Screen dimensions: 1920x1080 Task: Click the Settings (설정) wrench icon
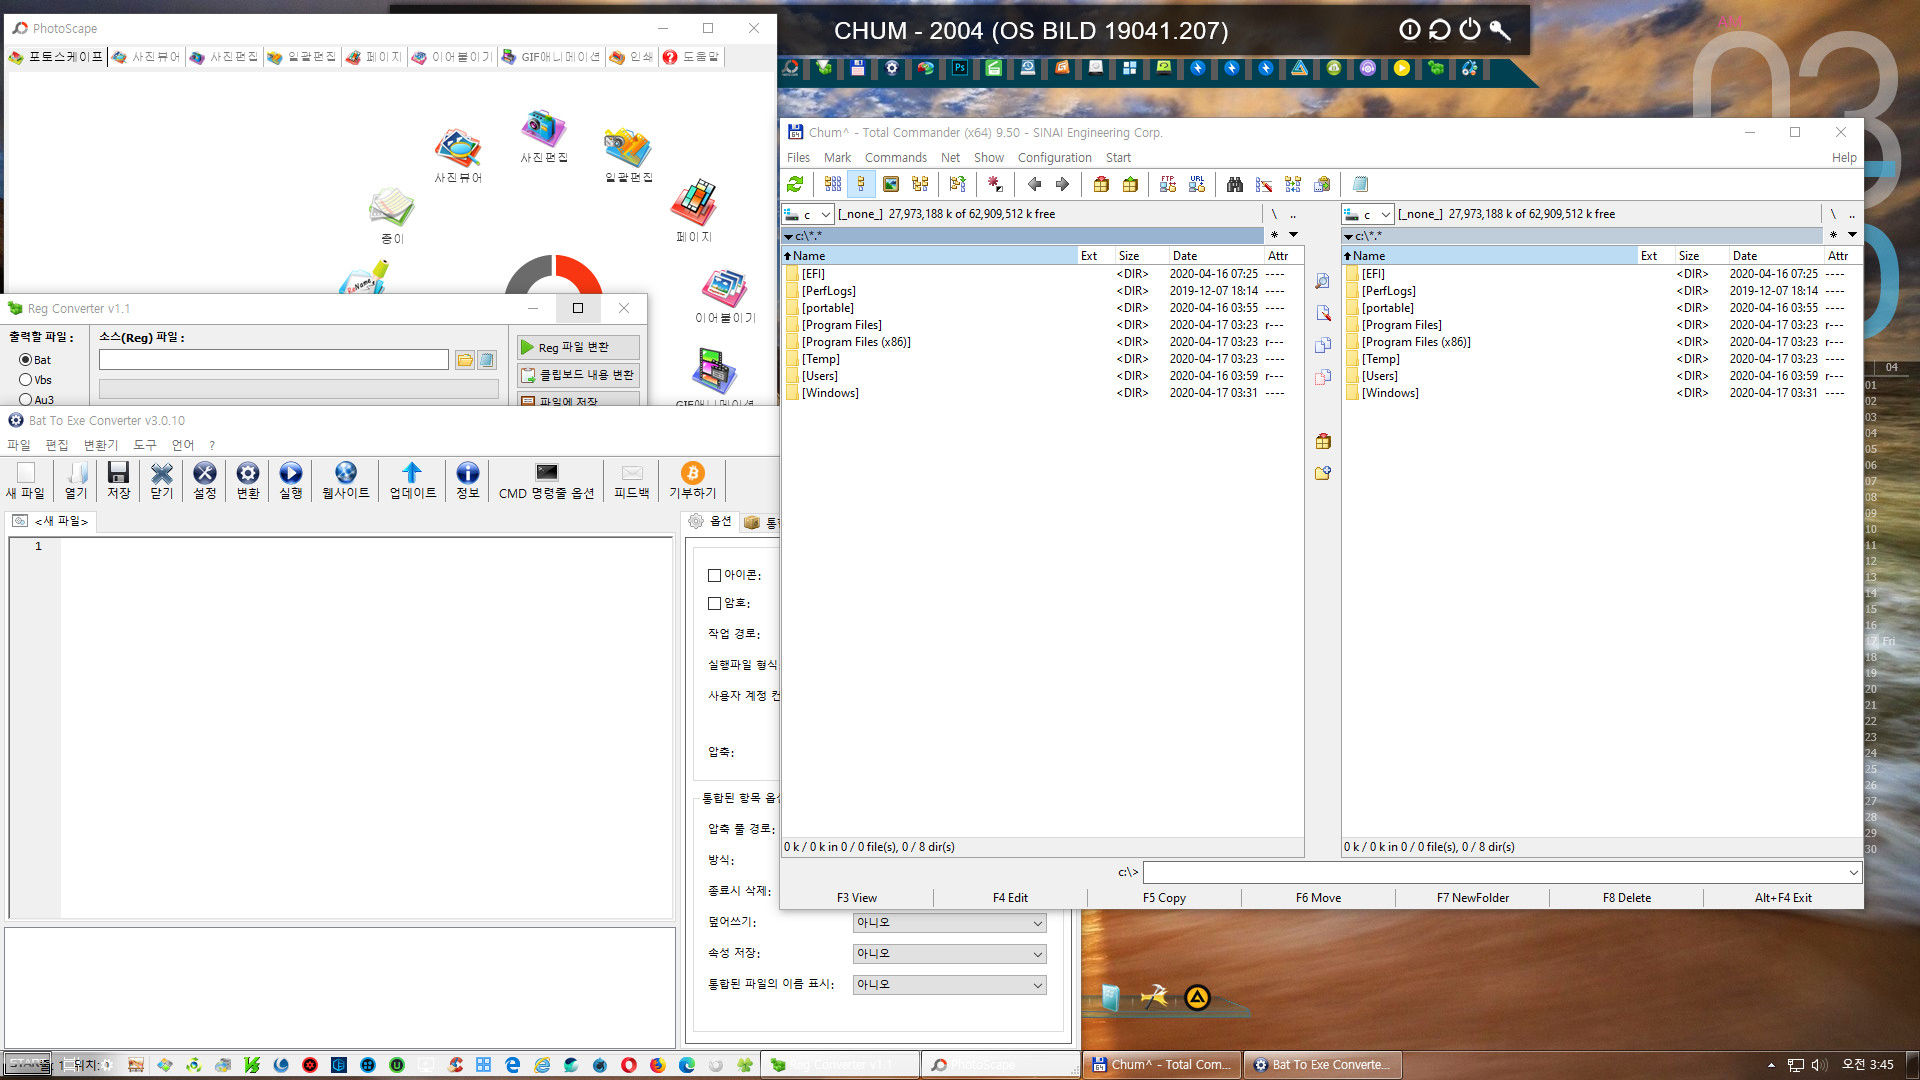pyautogui.click(x=205, y=480)
